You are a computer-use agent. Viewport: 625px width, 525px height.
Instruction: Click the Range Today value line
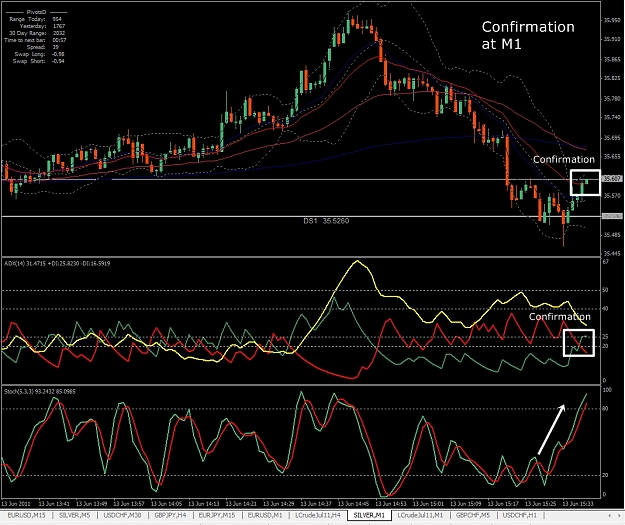[35, 19]
